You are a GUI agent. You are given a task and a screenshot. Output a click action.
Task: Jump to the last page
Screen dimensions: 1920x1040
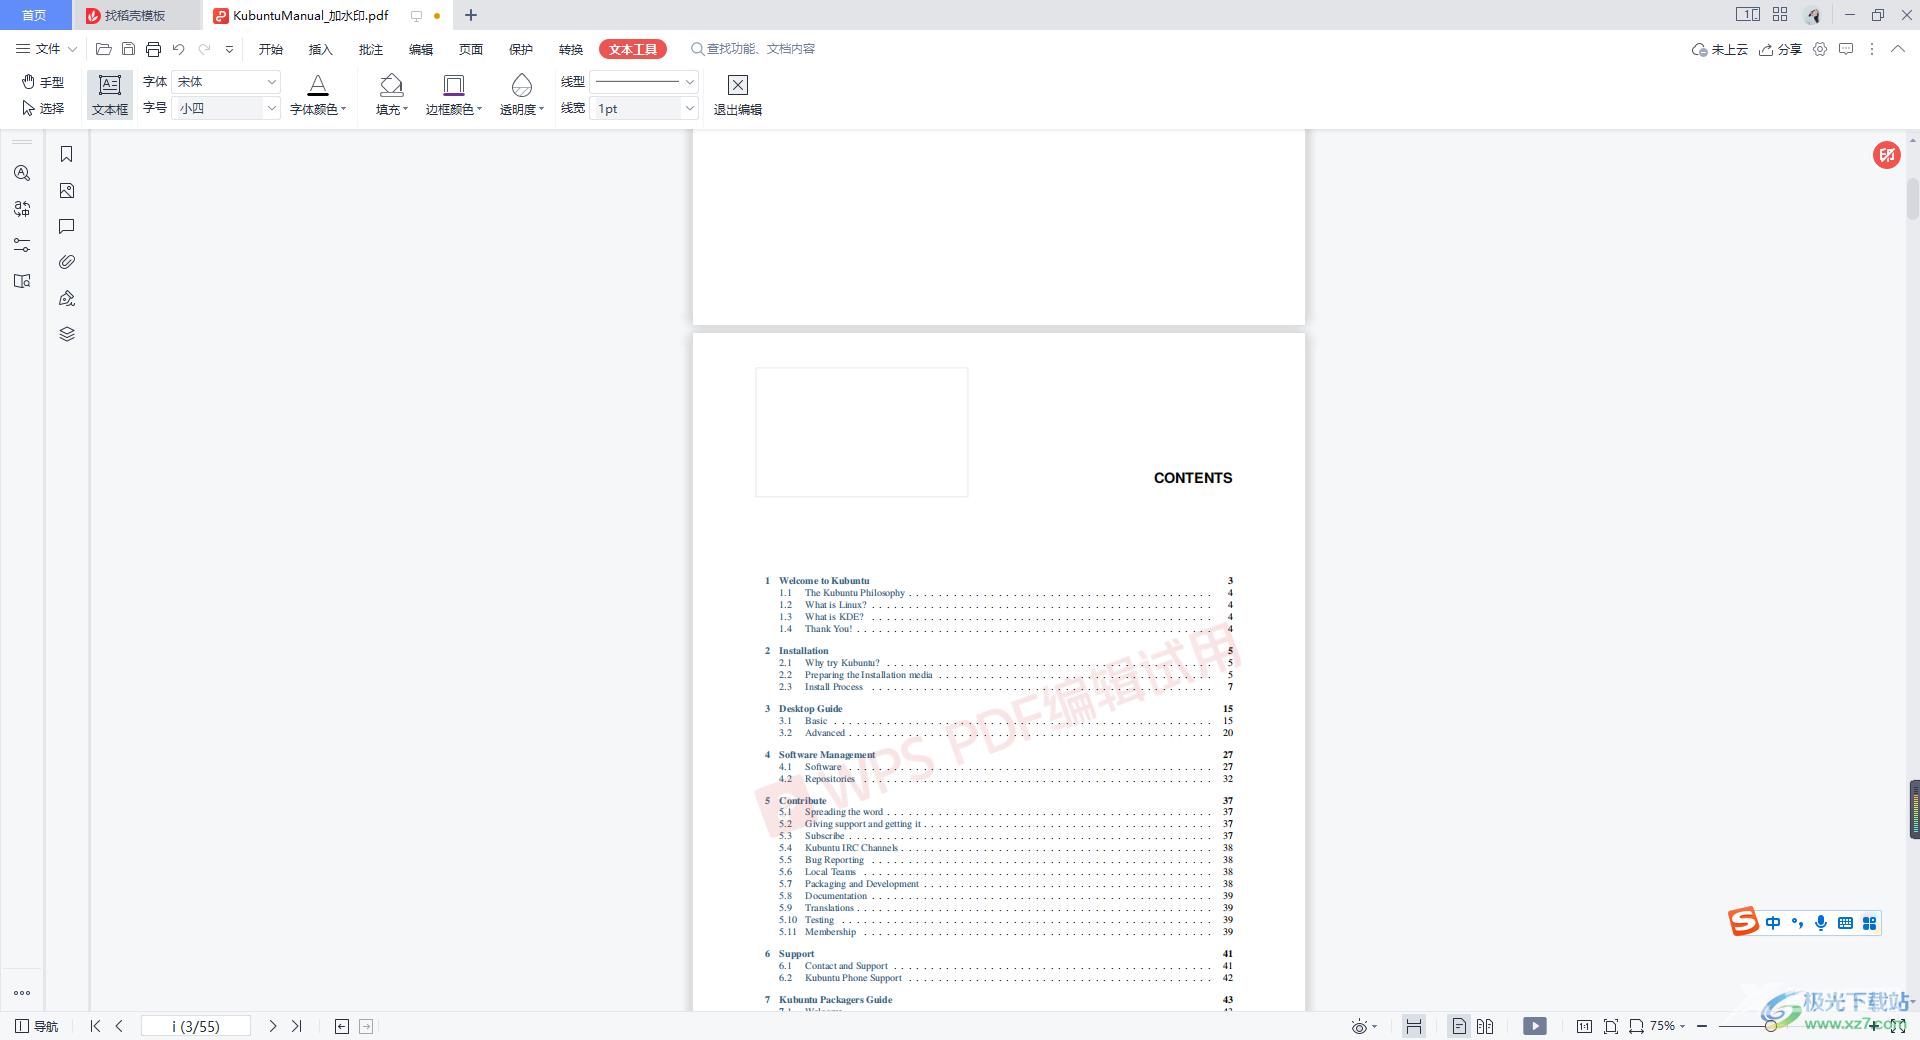pyautogui.click(x=296, y=1026)
